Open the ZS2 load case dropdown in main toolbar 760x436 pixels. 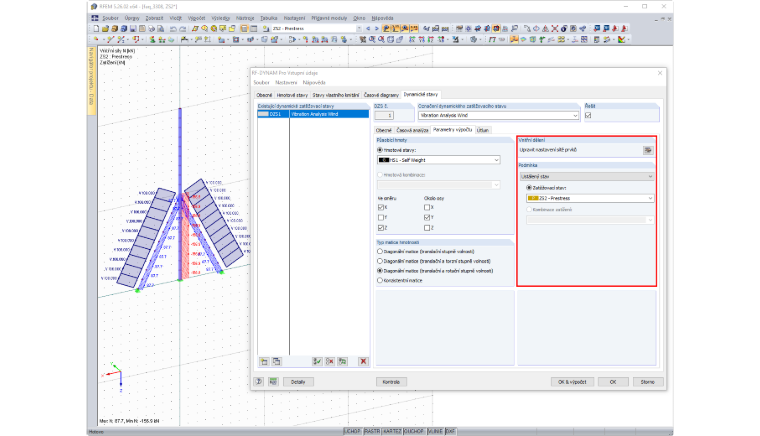pos(359,29)
